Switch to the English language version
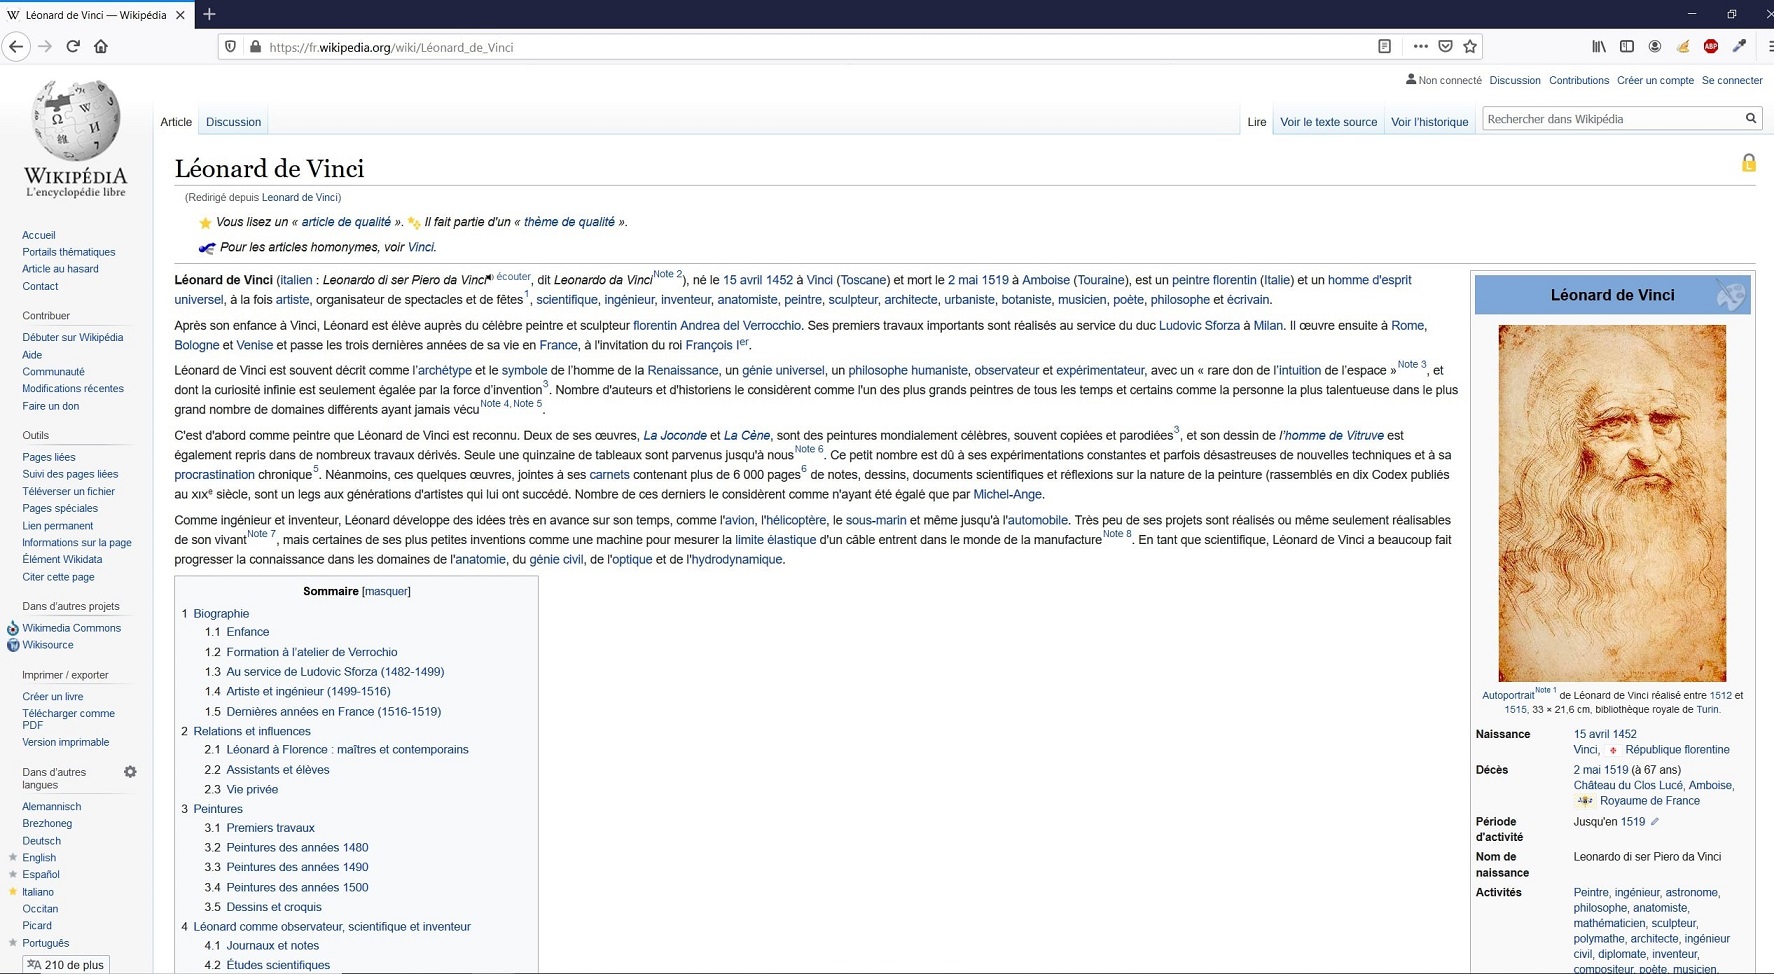 (39, 858)
